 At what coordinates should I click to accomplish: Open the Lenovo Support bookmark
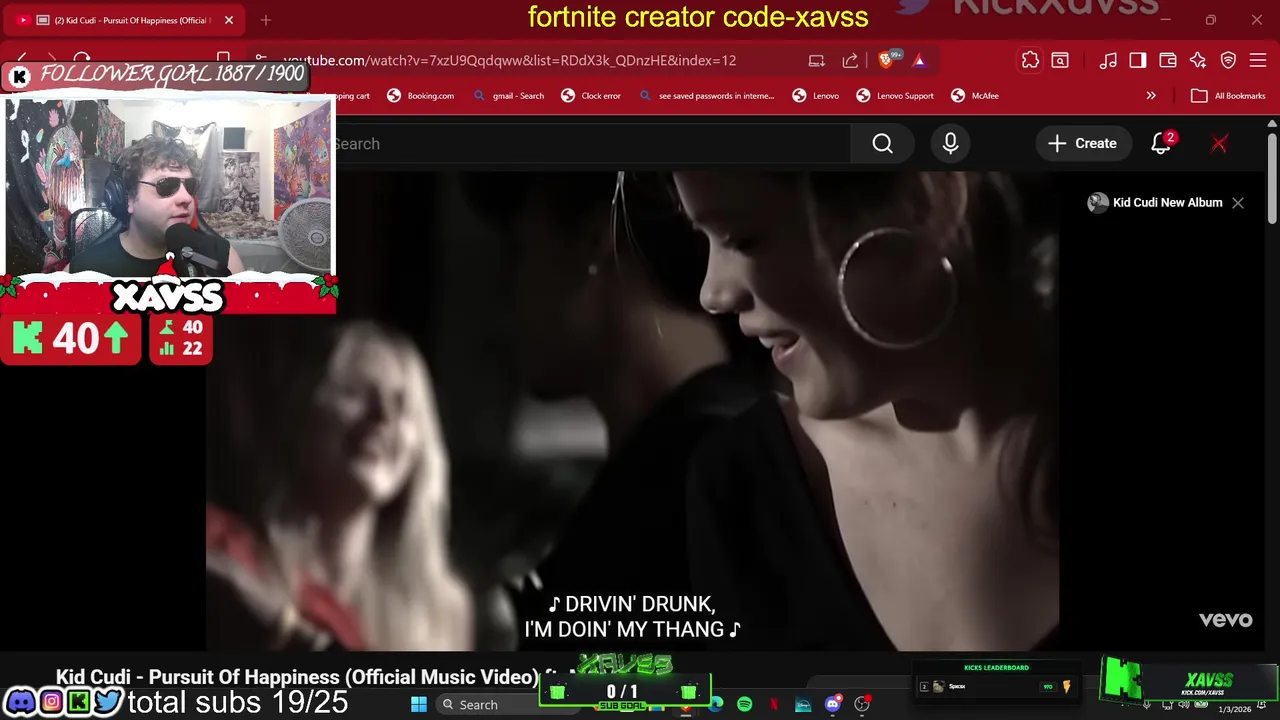[x=895, y=96]
